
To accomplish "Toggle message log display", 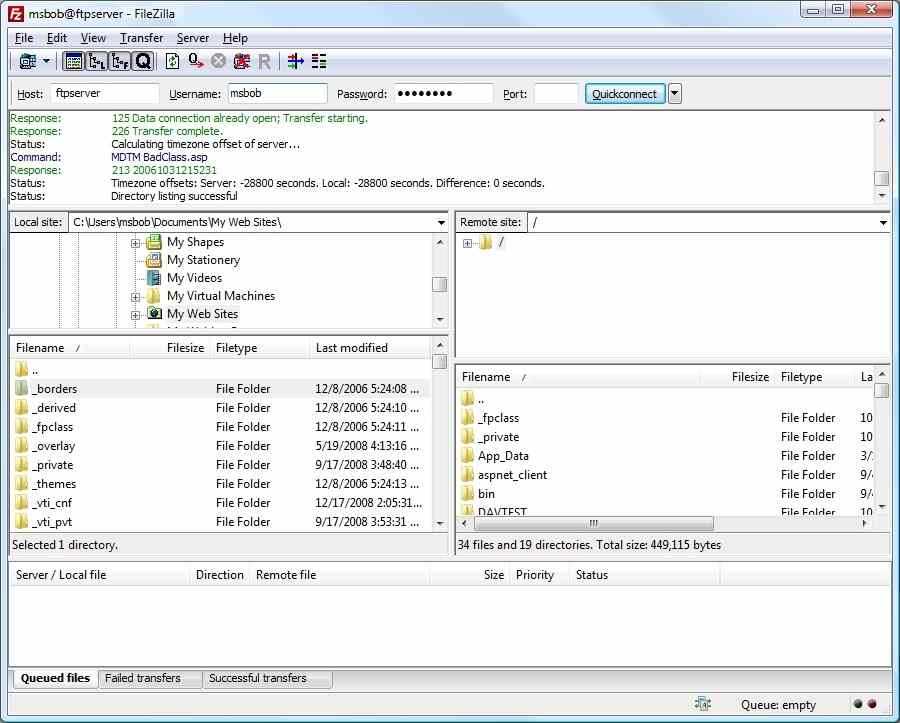I will tap(73, 61).
